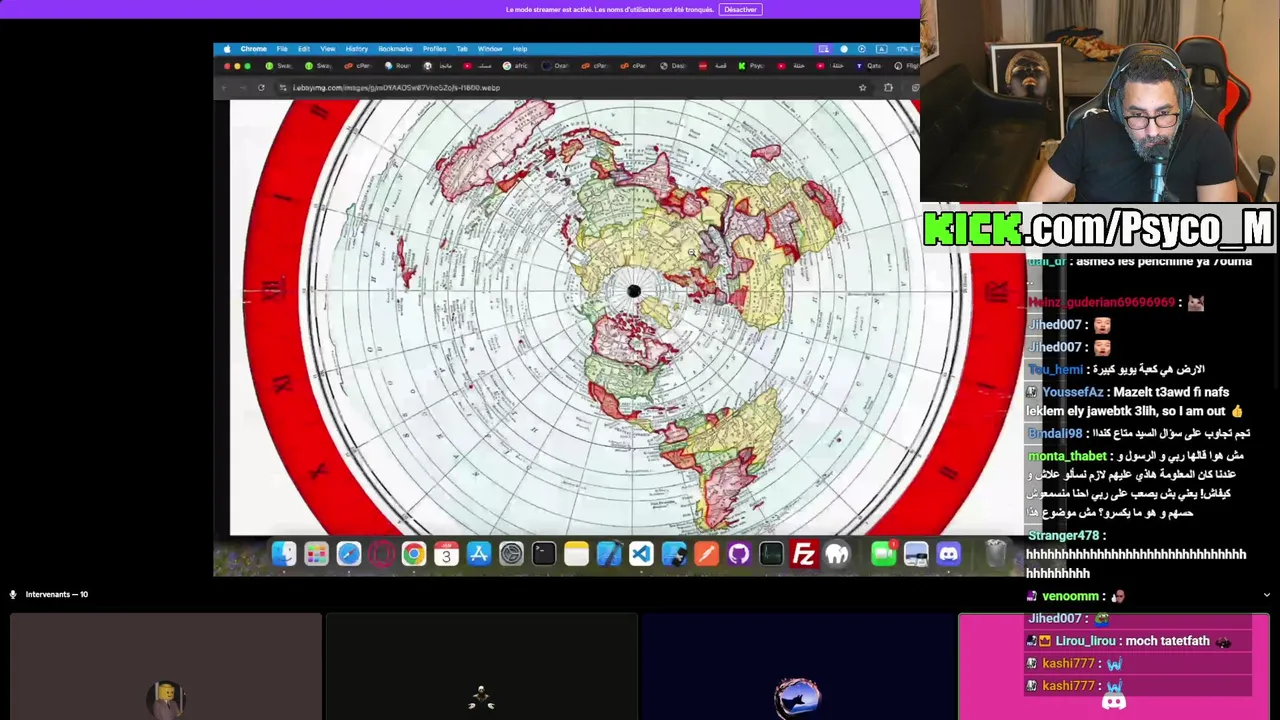Open Preview app in the Dock
1280x720 pixels.
pos(916,554)
